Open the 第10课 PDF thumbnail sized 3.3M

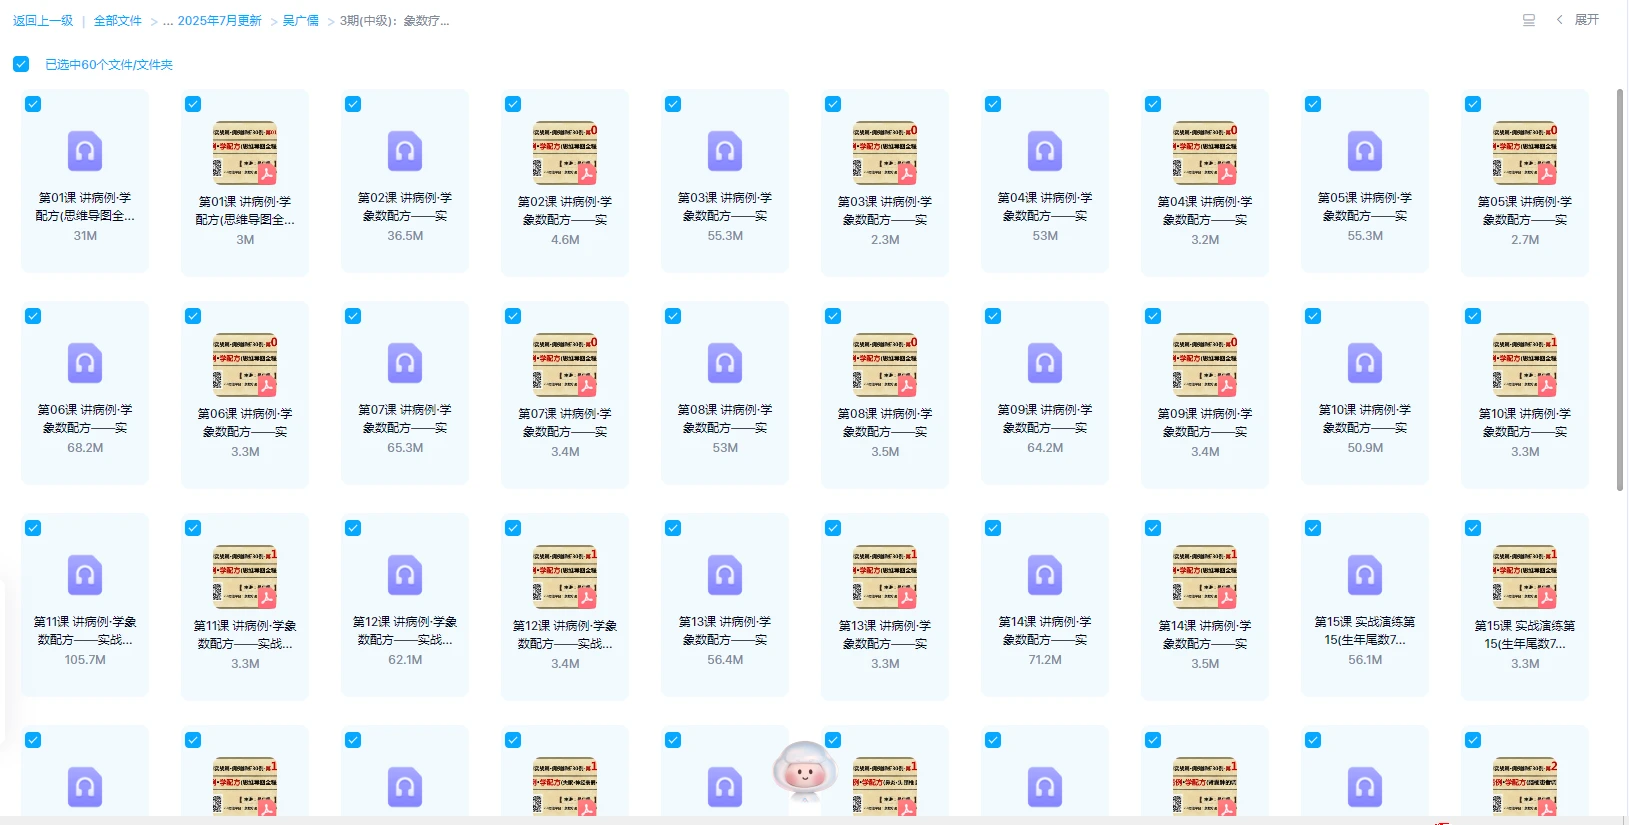tap(1525, 365)
